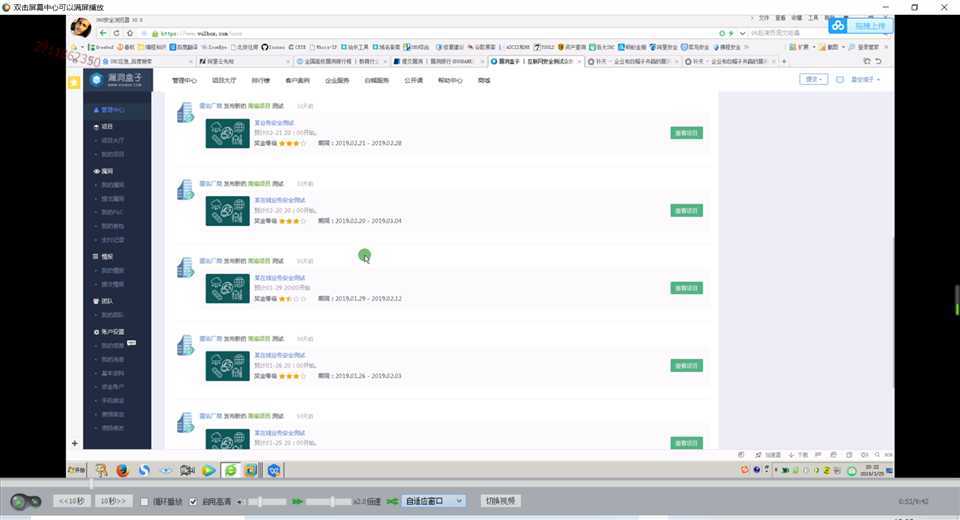Open 商城 in the top navigation
This screenshot has height=520, width=960.
pyautogui.click(x=484, y=80)
